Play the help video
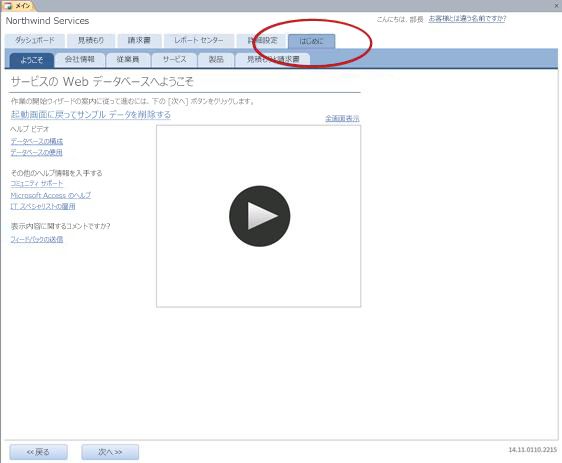The width and height of the screenshot is (562, 463). point(259,216)
